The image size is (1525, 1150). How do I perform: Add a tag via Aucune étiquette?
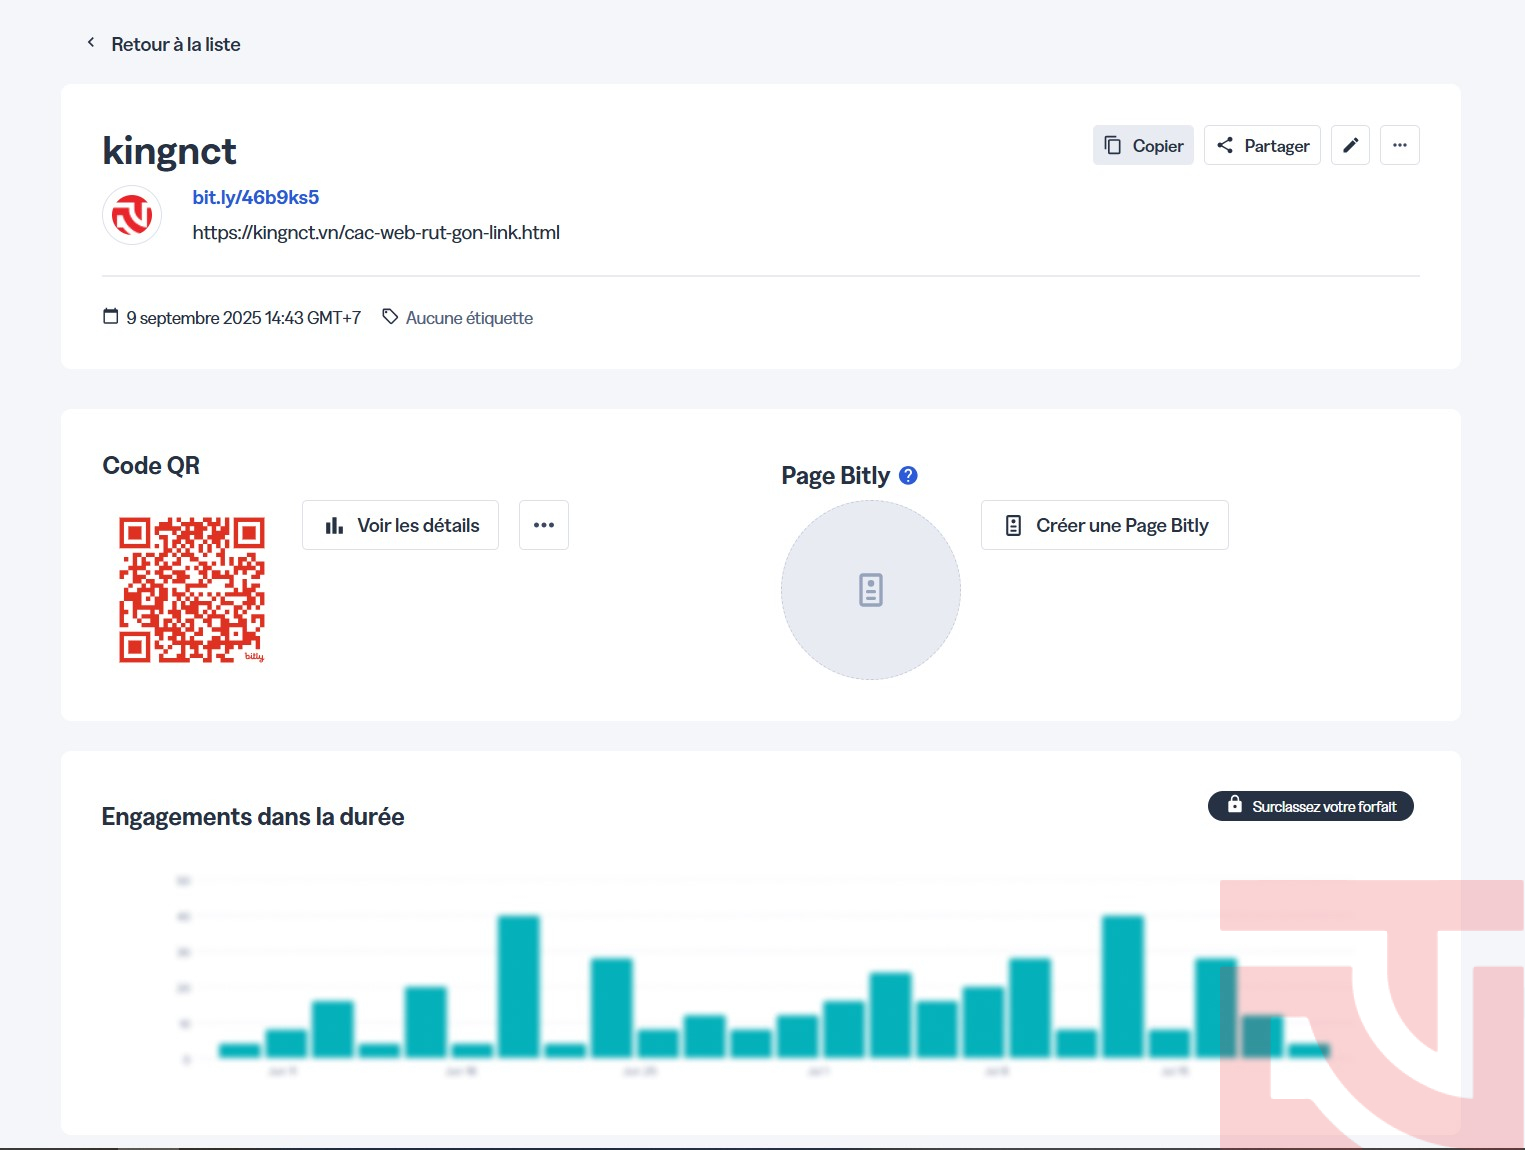click(469, 318)
